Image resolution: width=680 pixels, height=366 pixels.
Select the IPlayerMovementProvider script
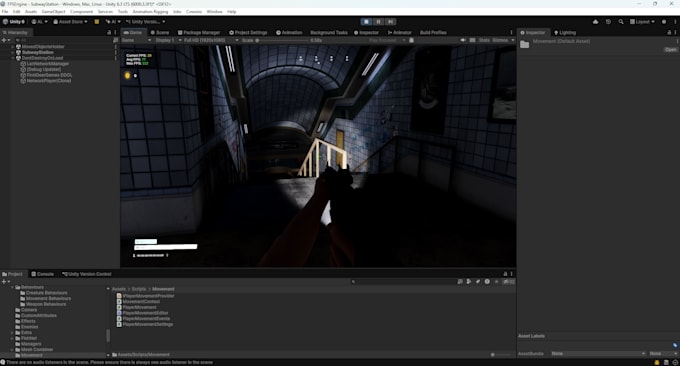pyautogui.click(x=145, y=296)
